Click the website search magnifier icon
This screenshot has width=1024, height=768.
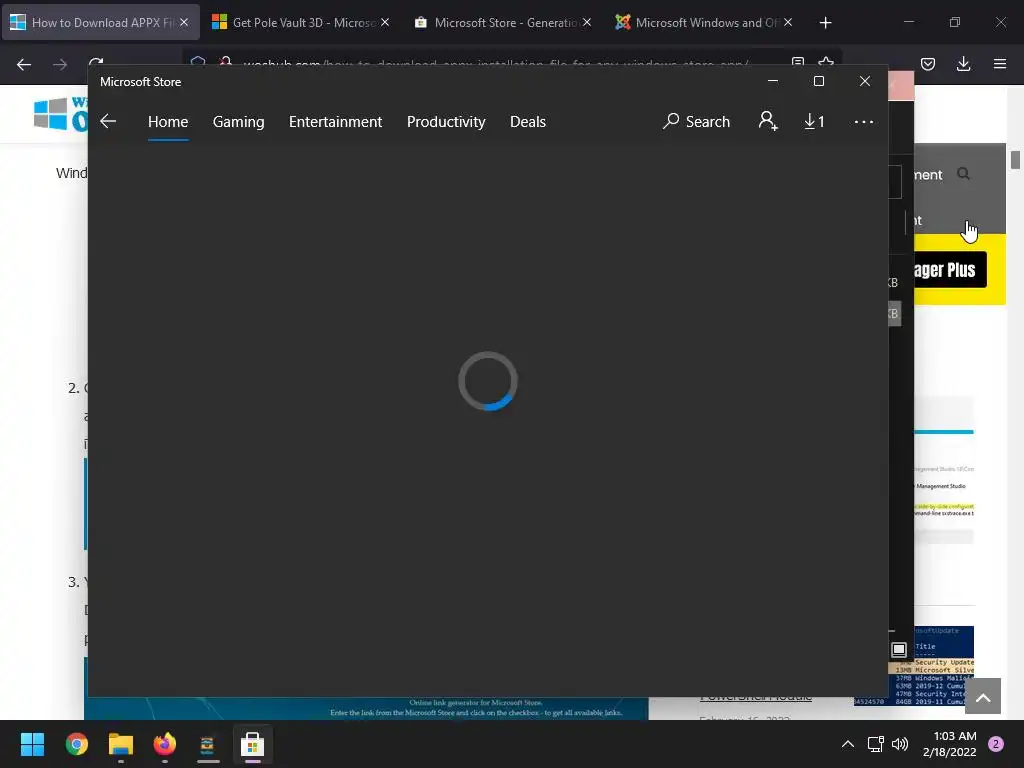coord(963,174)
